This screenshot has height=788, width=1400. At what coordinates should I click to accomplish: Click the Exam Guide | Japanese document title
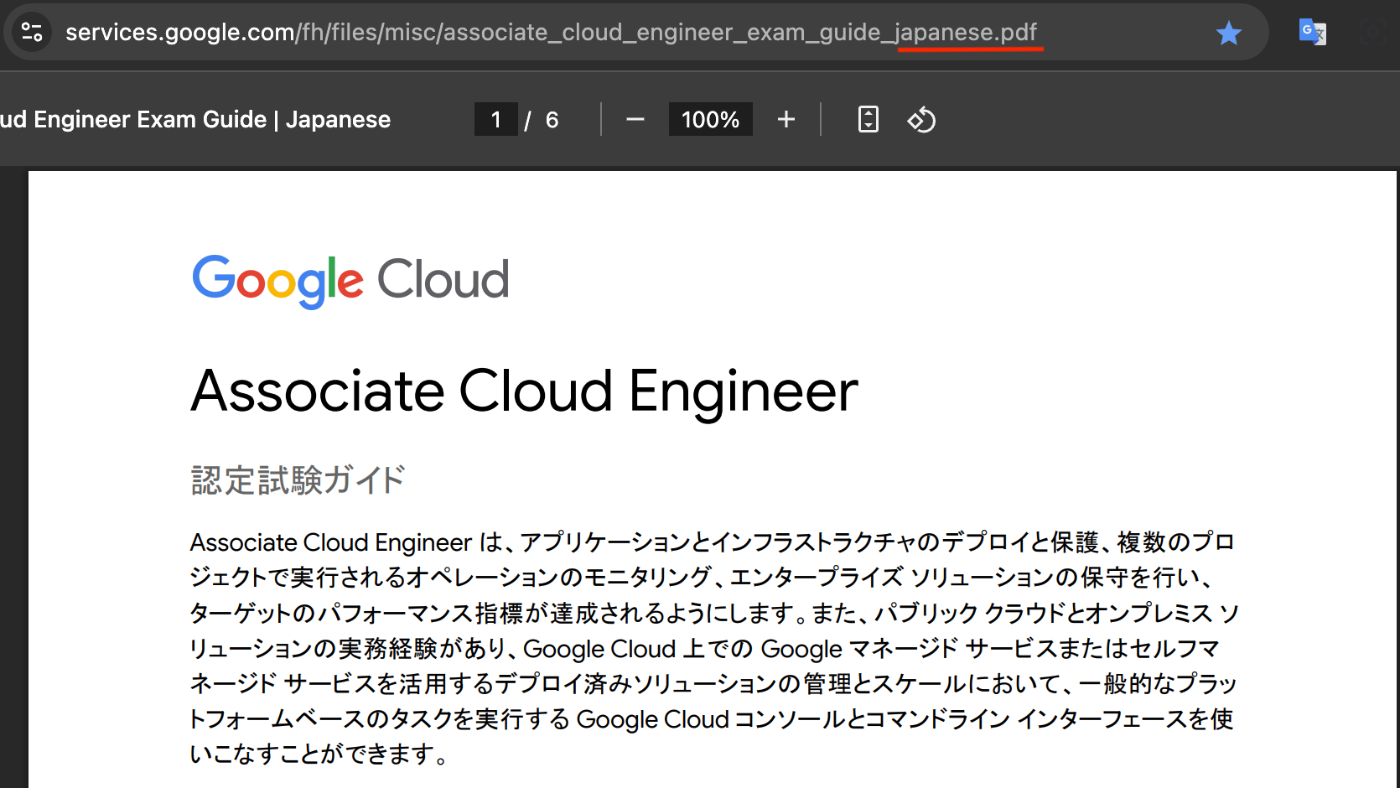click(x=196, y=120)
